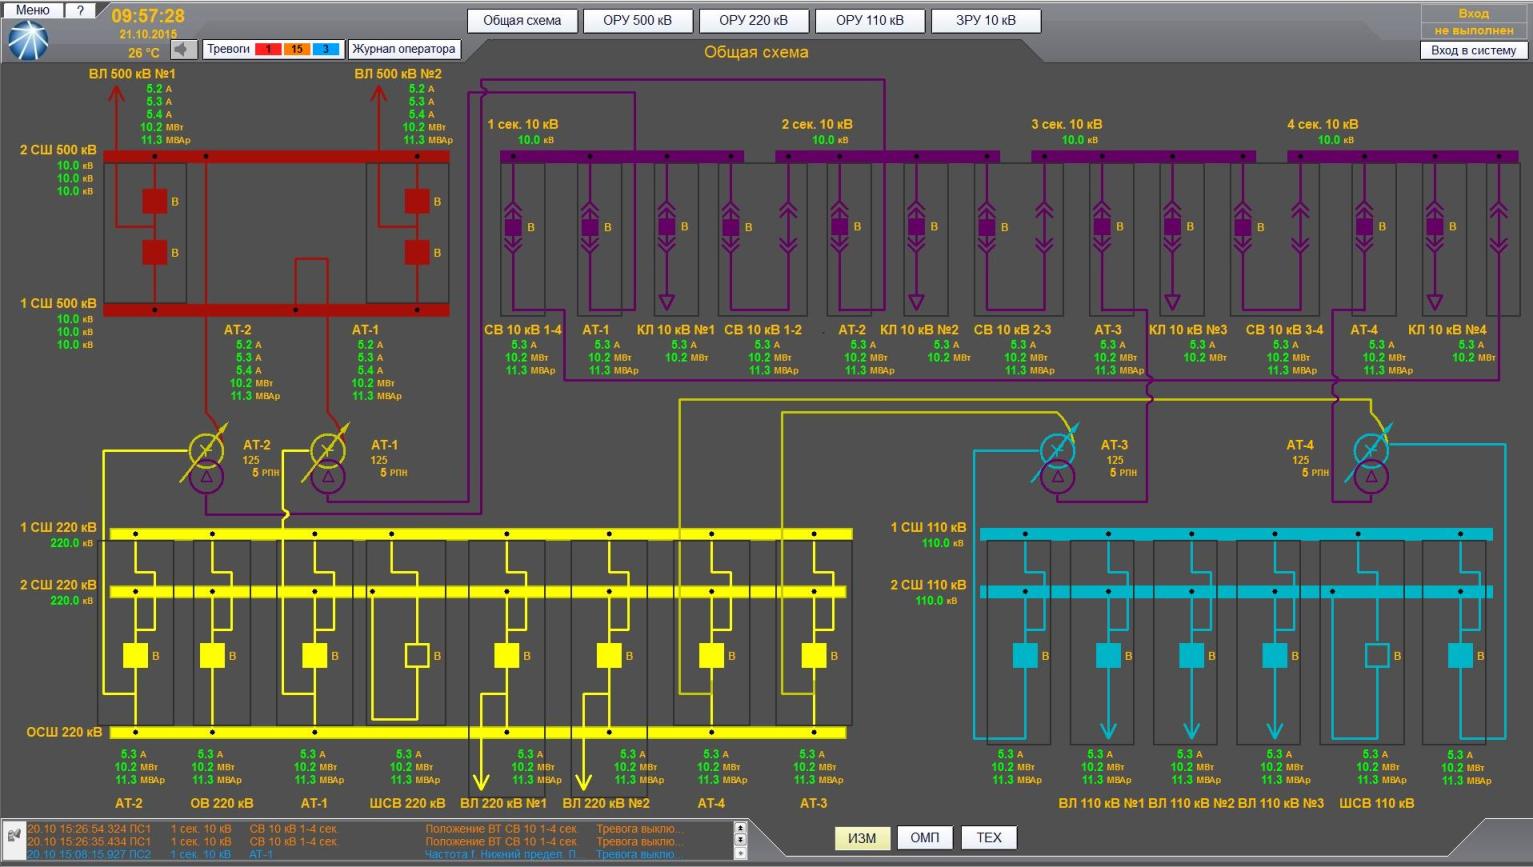The image size is (1533, 867).
Task: Click the open ШСВ 110 кВ breaker symbol
Action: click(x=1377, y=656)
